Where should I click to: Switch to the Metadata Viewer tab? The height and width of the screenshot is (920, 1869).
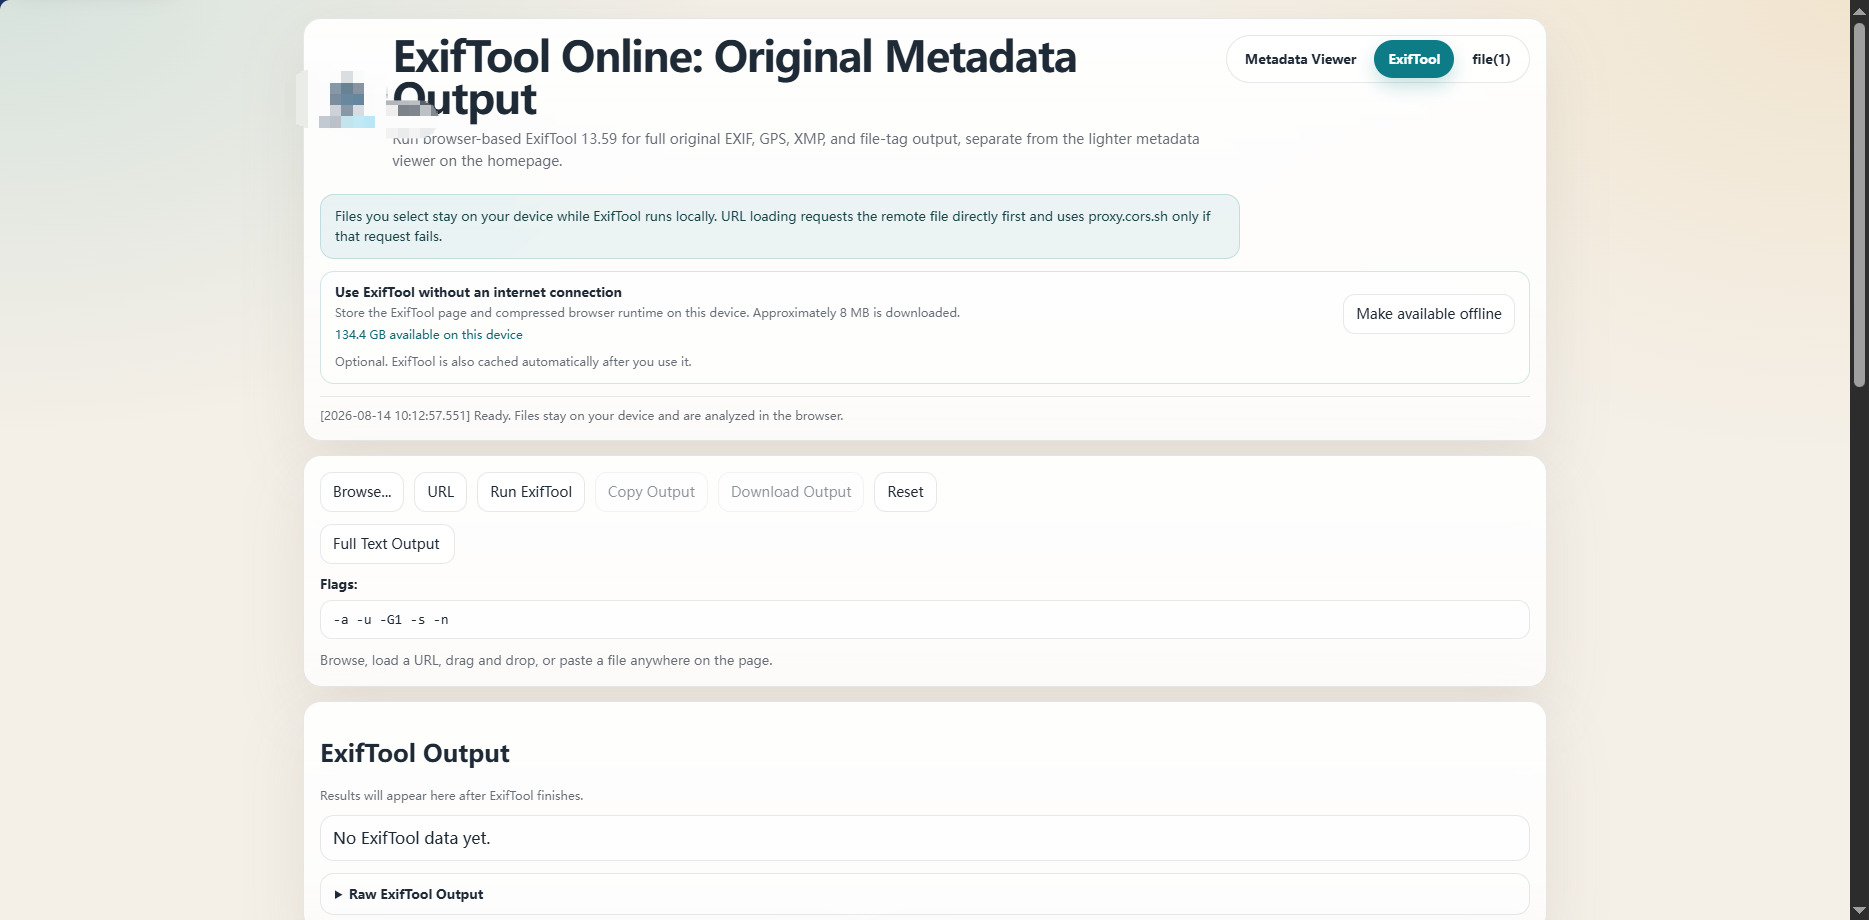pos(1300,59)
